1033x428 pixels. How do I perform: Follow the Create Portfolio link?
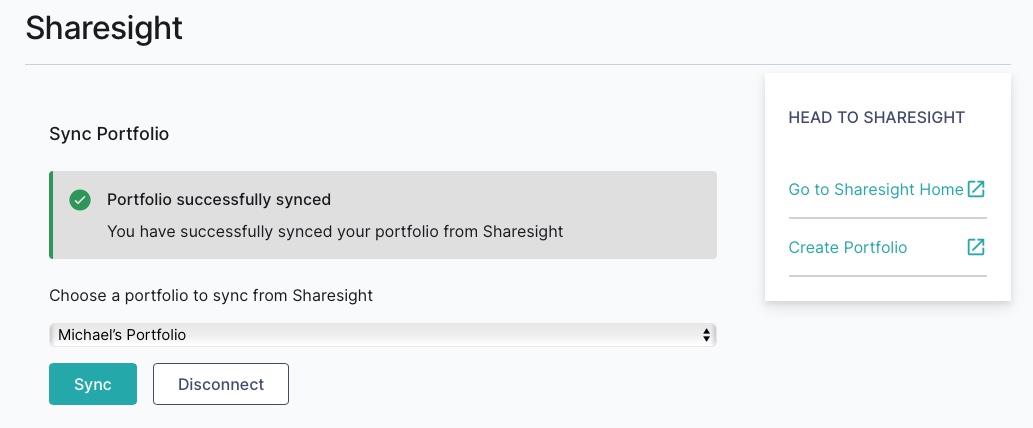pyautogui.click(x=847, y=247)
